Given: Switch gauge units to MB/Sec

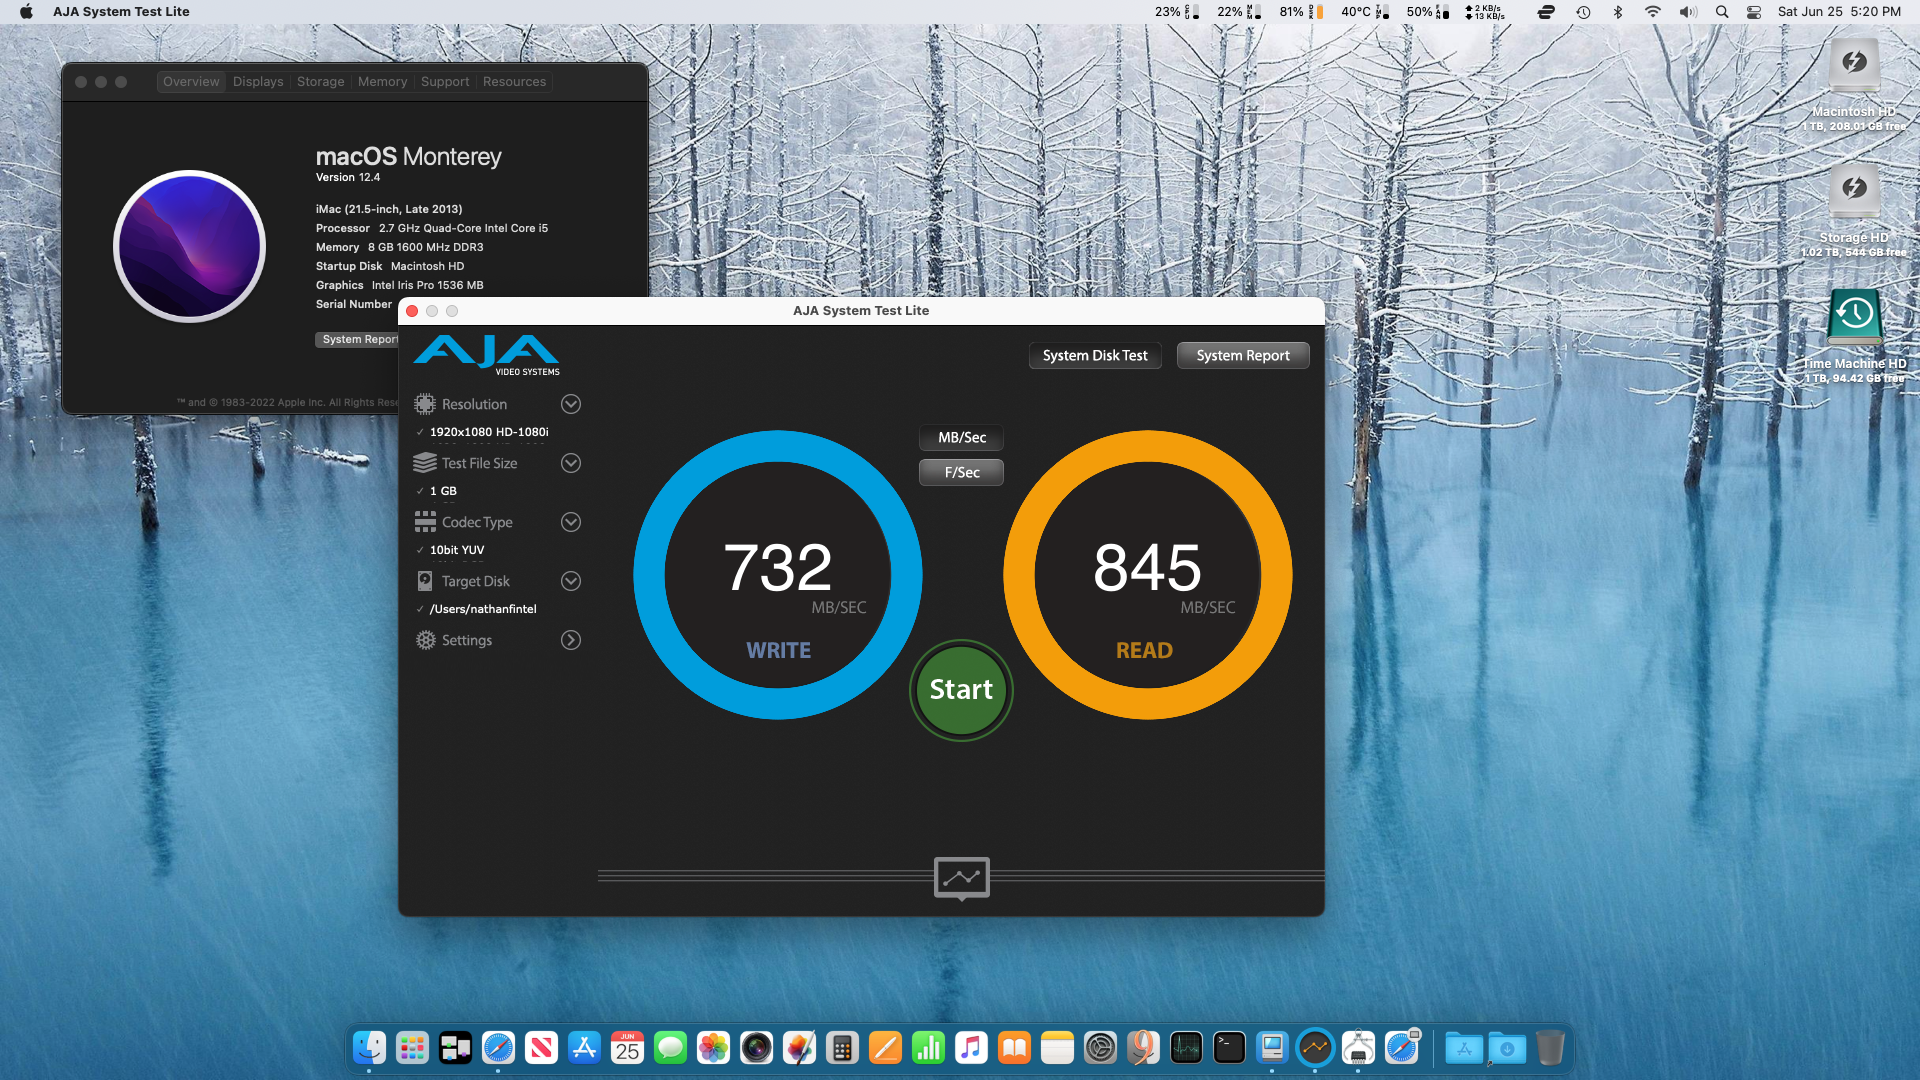Looking at the screenshot, I should (961, 437).
